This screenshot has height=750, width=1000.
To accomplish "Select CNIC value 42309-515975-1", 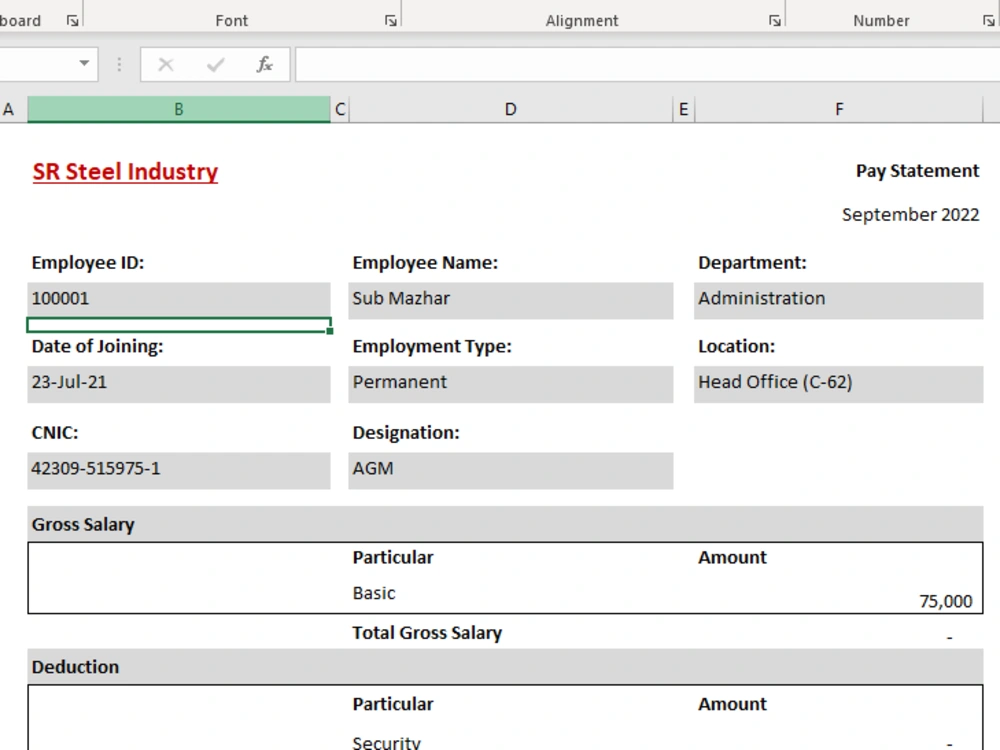I will (179, 470).
